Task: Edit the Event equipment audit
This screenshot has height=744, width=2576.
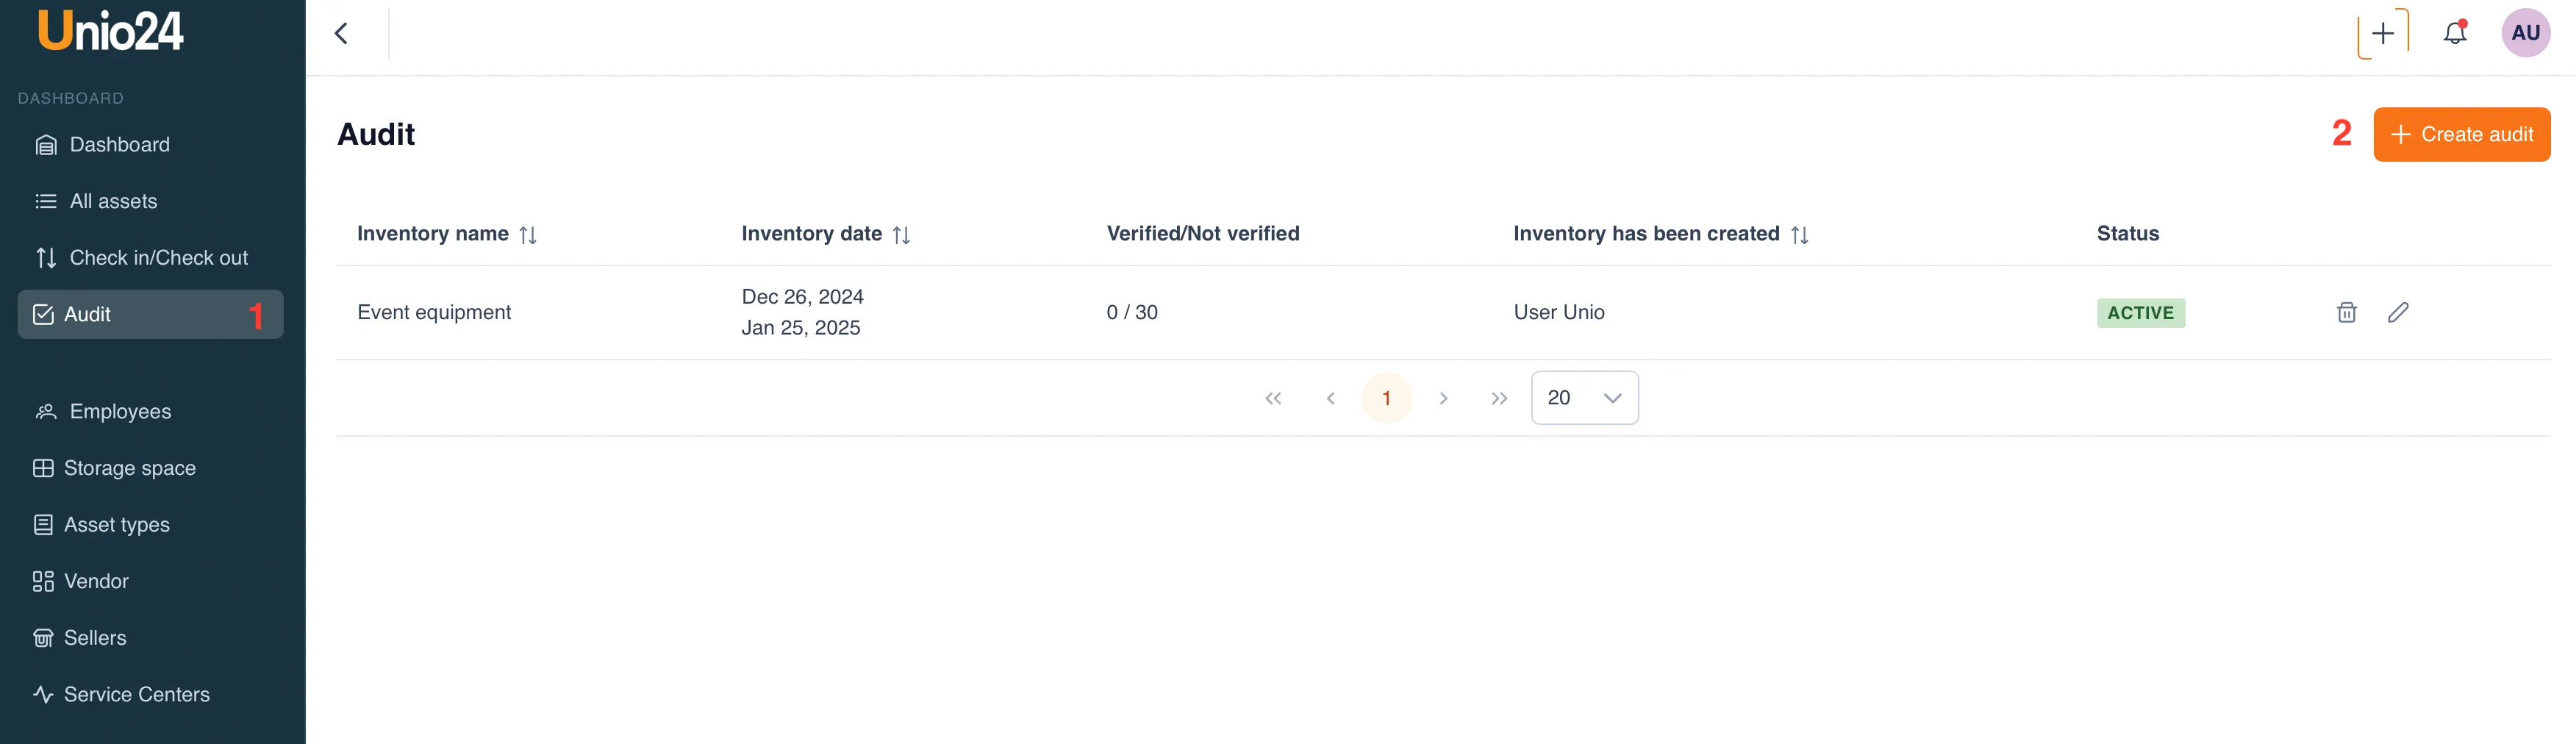Action: [2397, 313]
